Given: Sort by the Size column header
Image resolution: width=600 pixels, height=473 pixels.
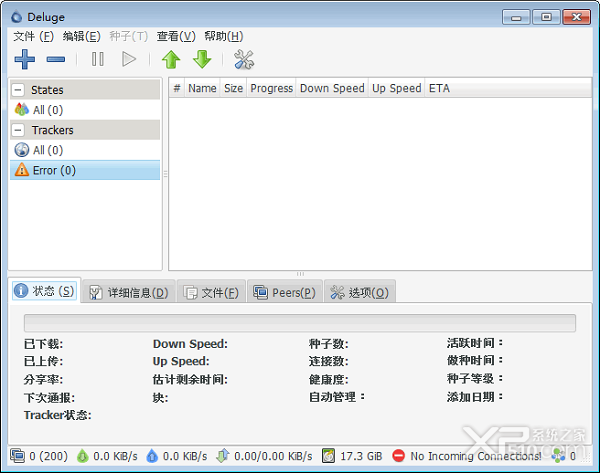Looking at the screenshot, I should tap(233, 88).
